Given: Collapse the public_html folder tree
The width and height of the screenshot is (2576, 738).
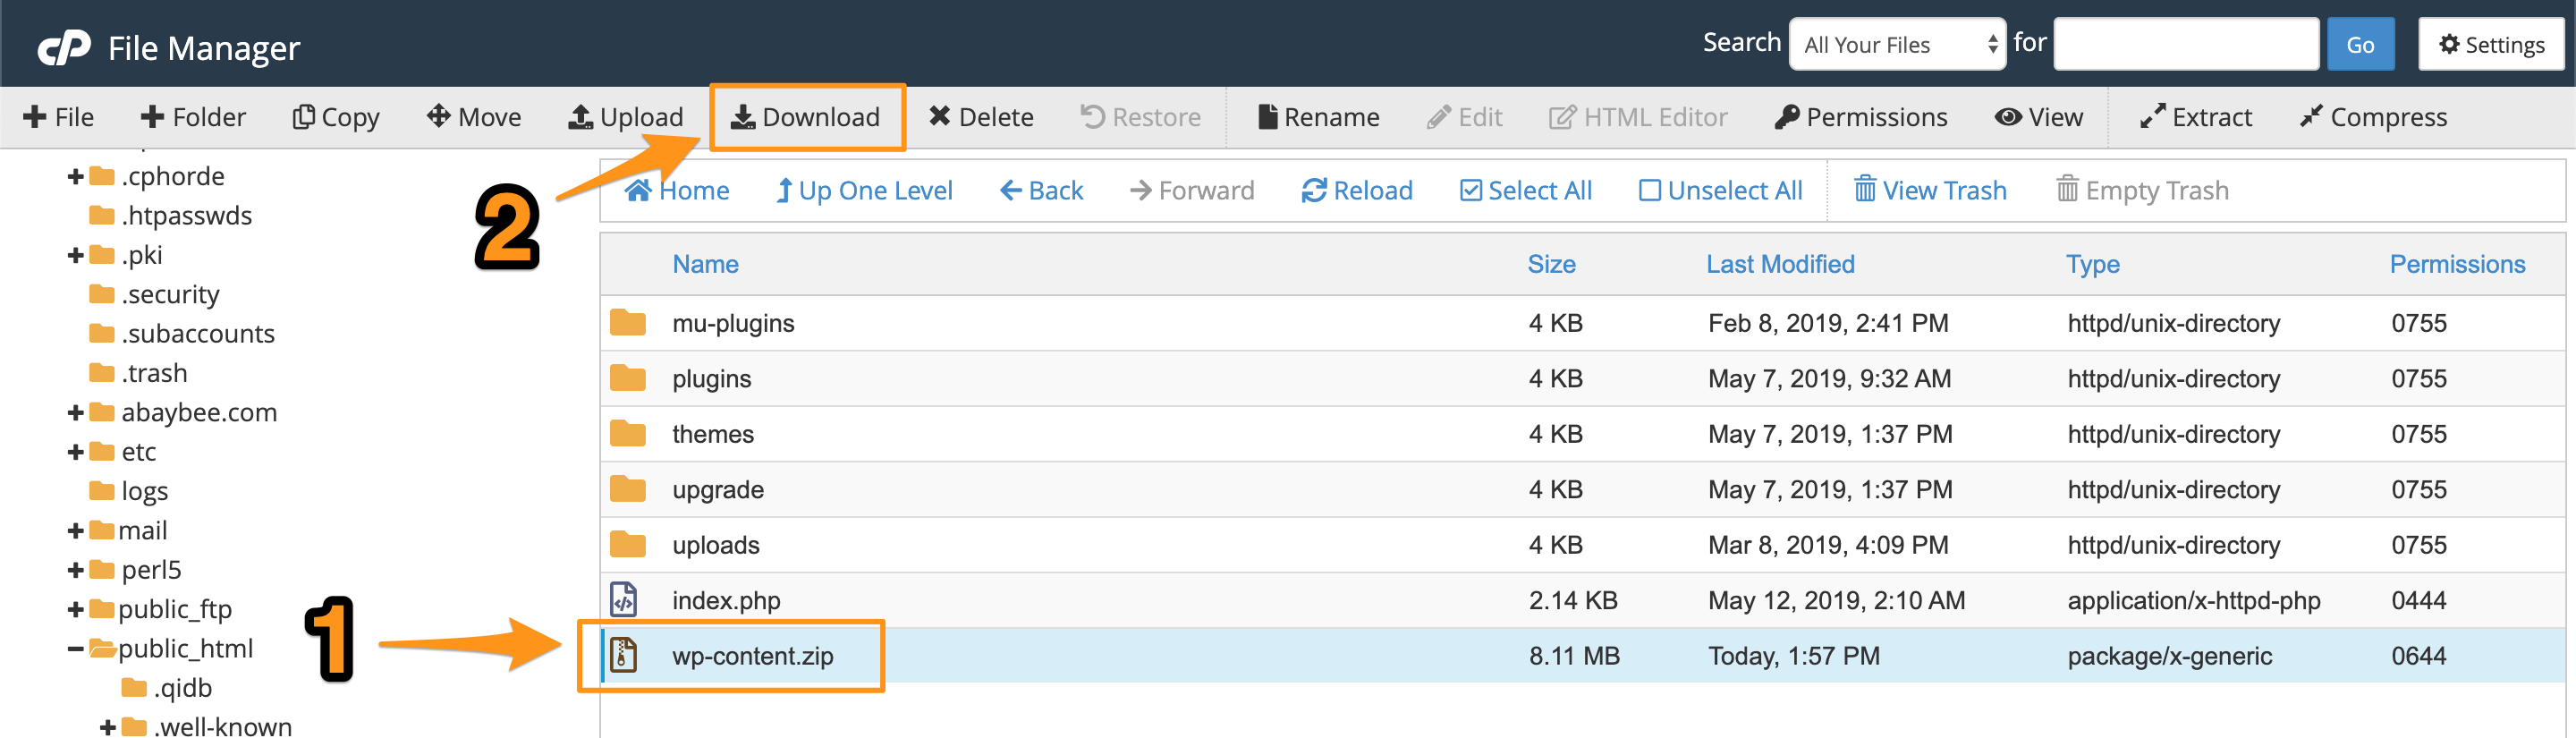Looking at the screenshot, I should click(75, 649).
